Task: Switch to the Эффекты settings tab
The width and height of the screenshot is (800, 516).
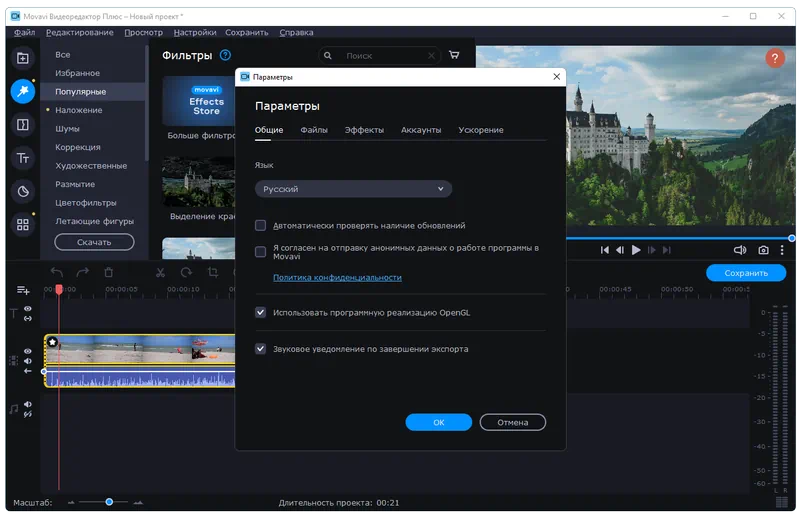Action: point(364,130)
